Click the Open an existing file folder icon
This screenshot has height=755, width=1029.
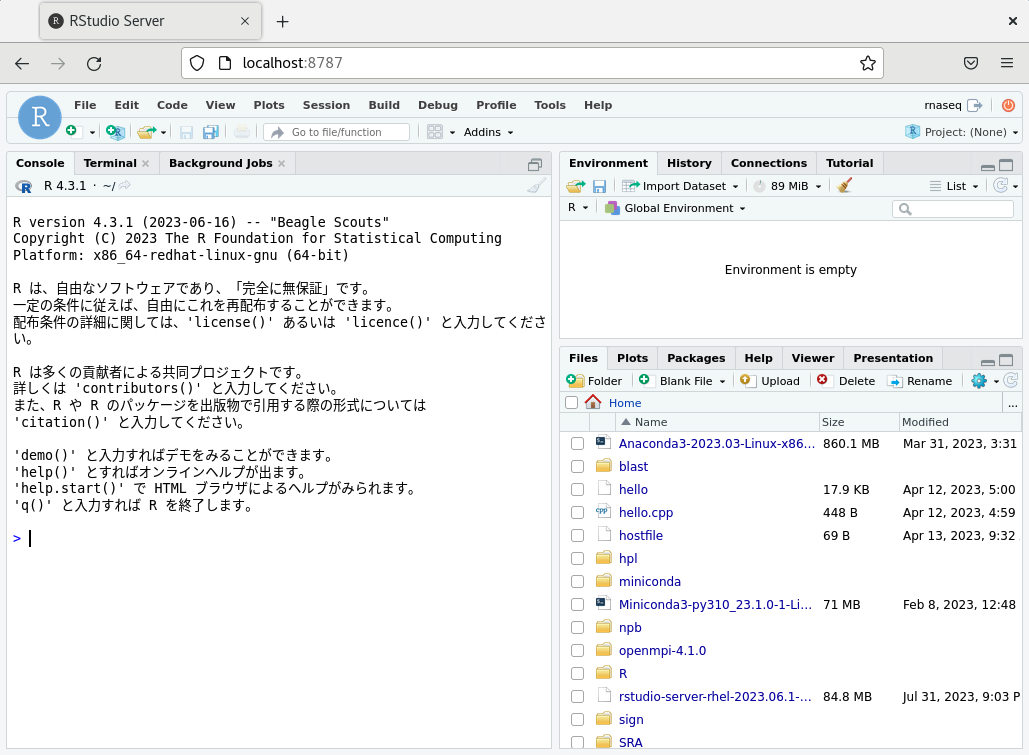point(146,132)
